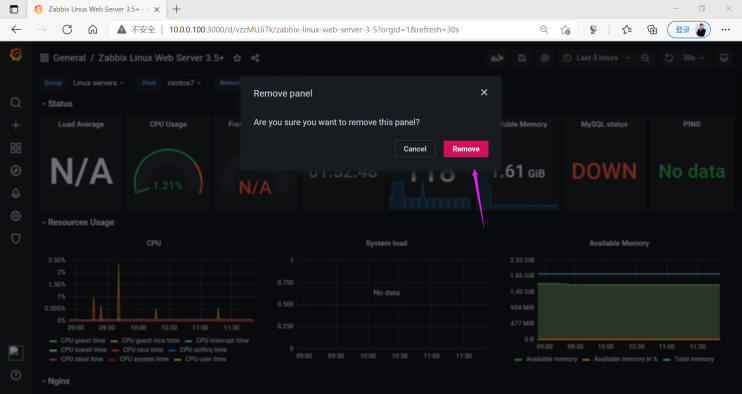Click the dashboard grid icon beside General
The height and width of the screenshot is (394, 742).
[x=44, y=58]
